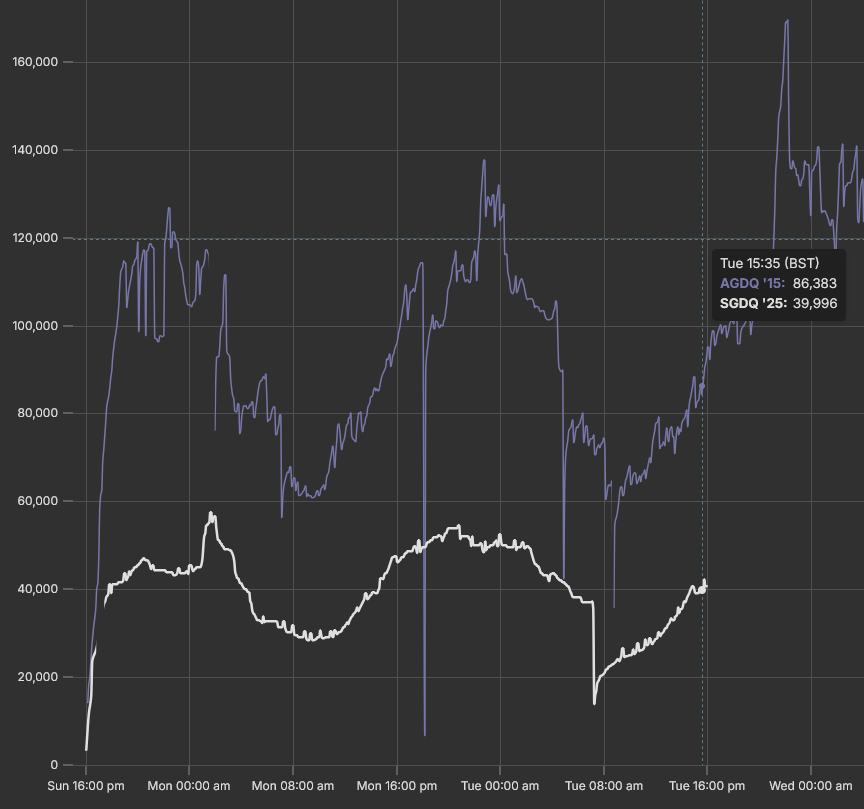Viewport: 864px width, 809px height.
Task: Click the 0 y-axis label
Action: (54, 764)
